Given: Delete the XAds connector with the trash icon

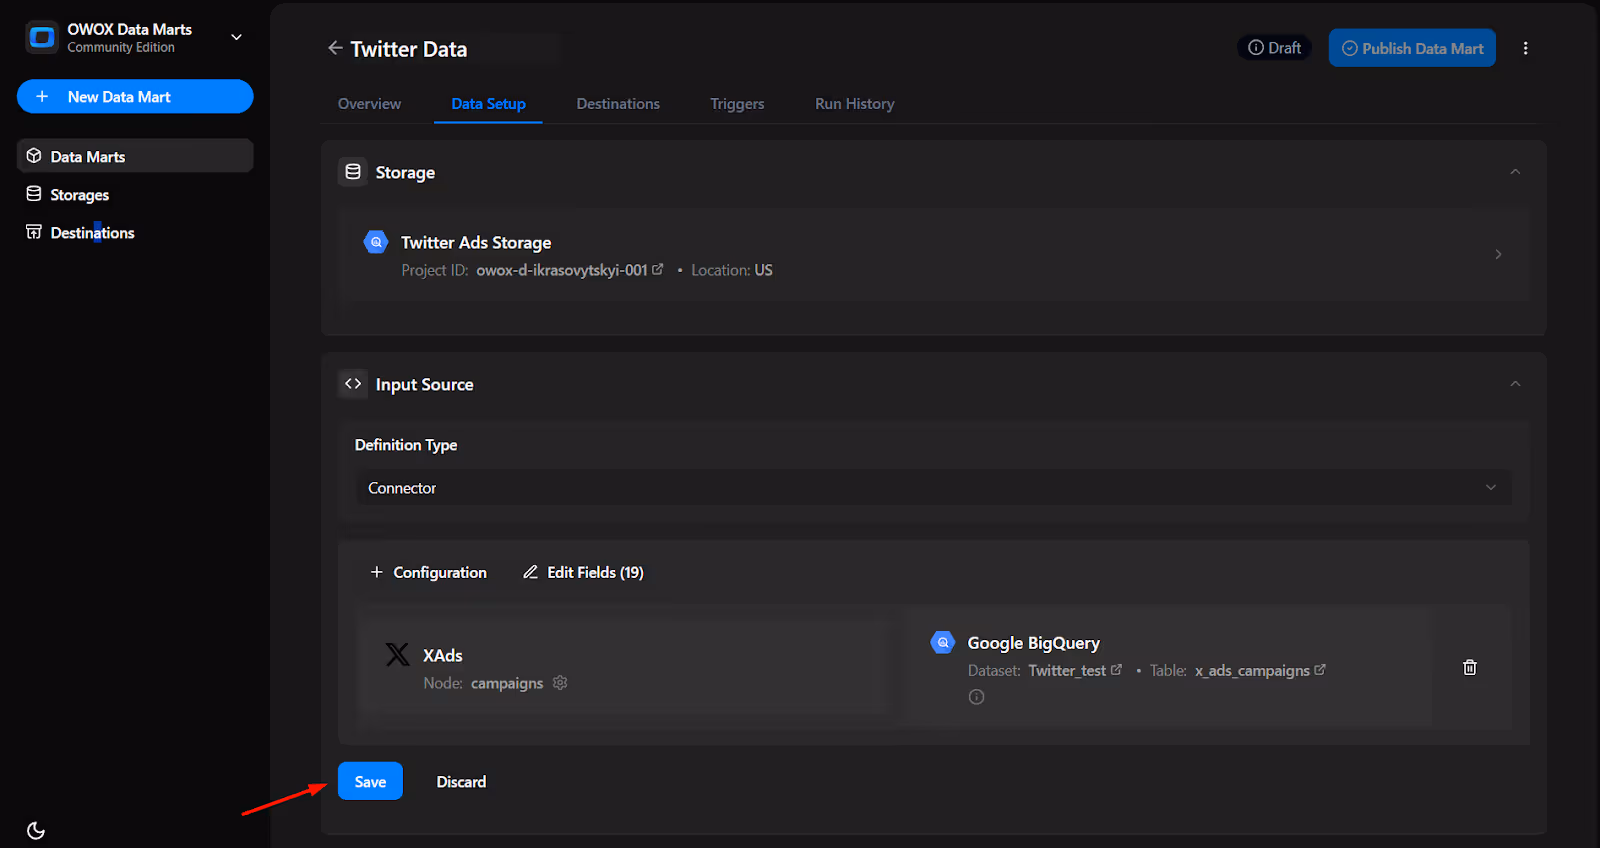Looking at the screenshot, I should click(x=1470, y=667).
